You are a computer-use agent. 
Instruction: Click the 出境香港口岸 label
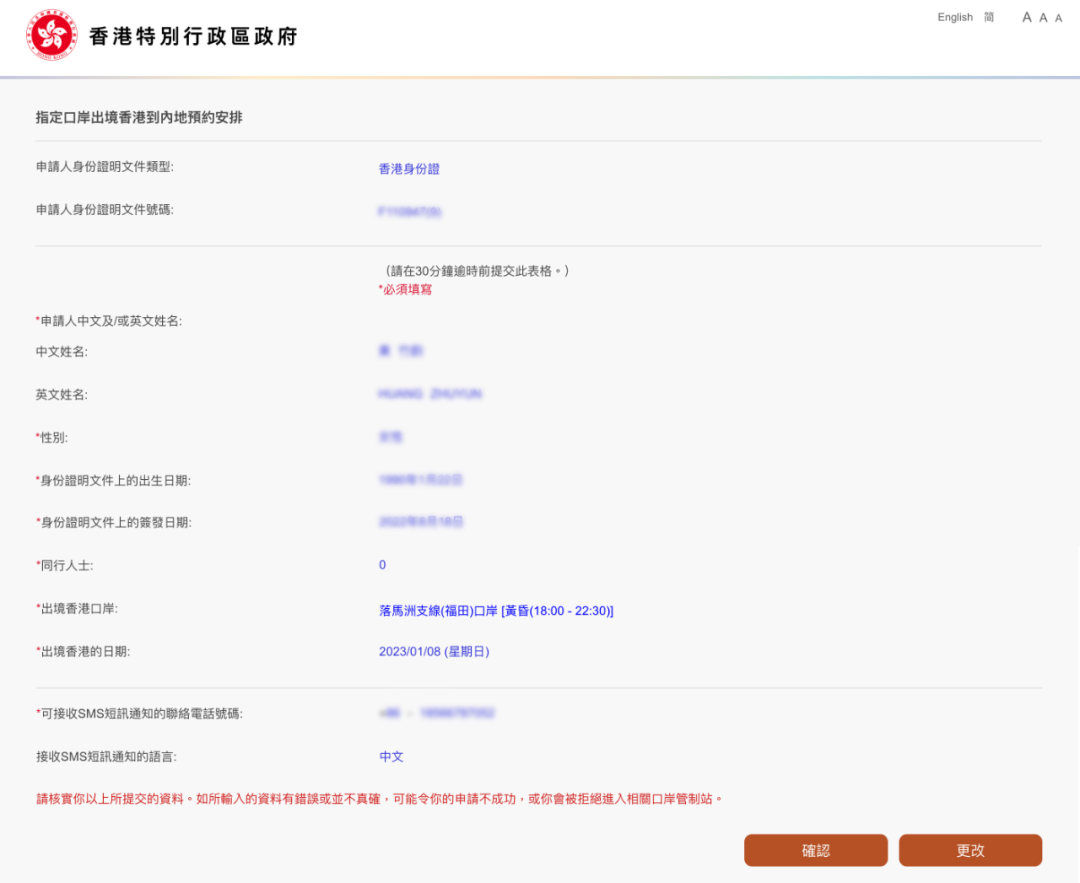tap(76, 609)
